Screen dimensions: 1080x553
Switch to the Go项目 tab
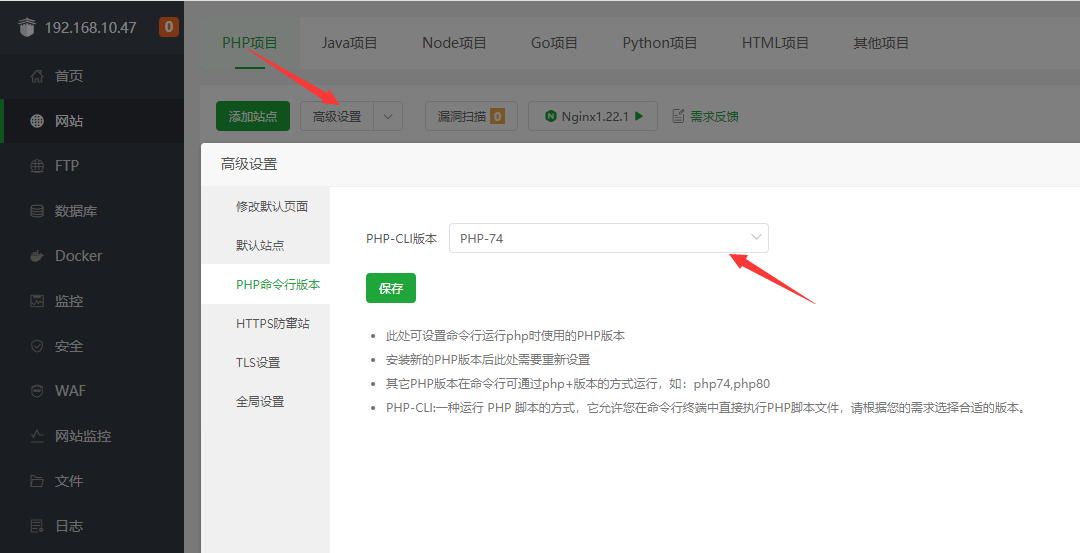point(554,43)
